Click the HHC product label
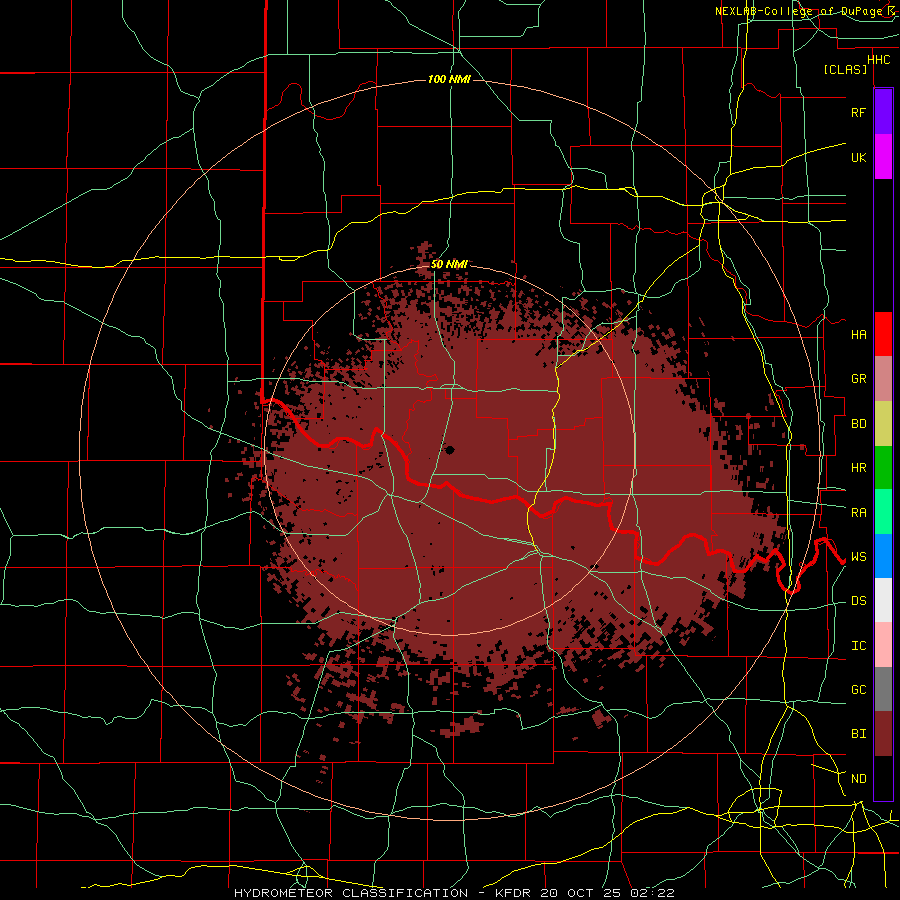The image size is (900, 900). [x=878, y=60]
